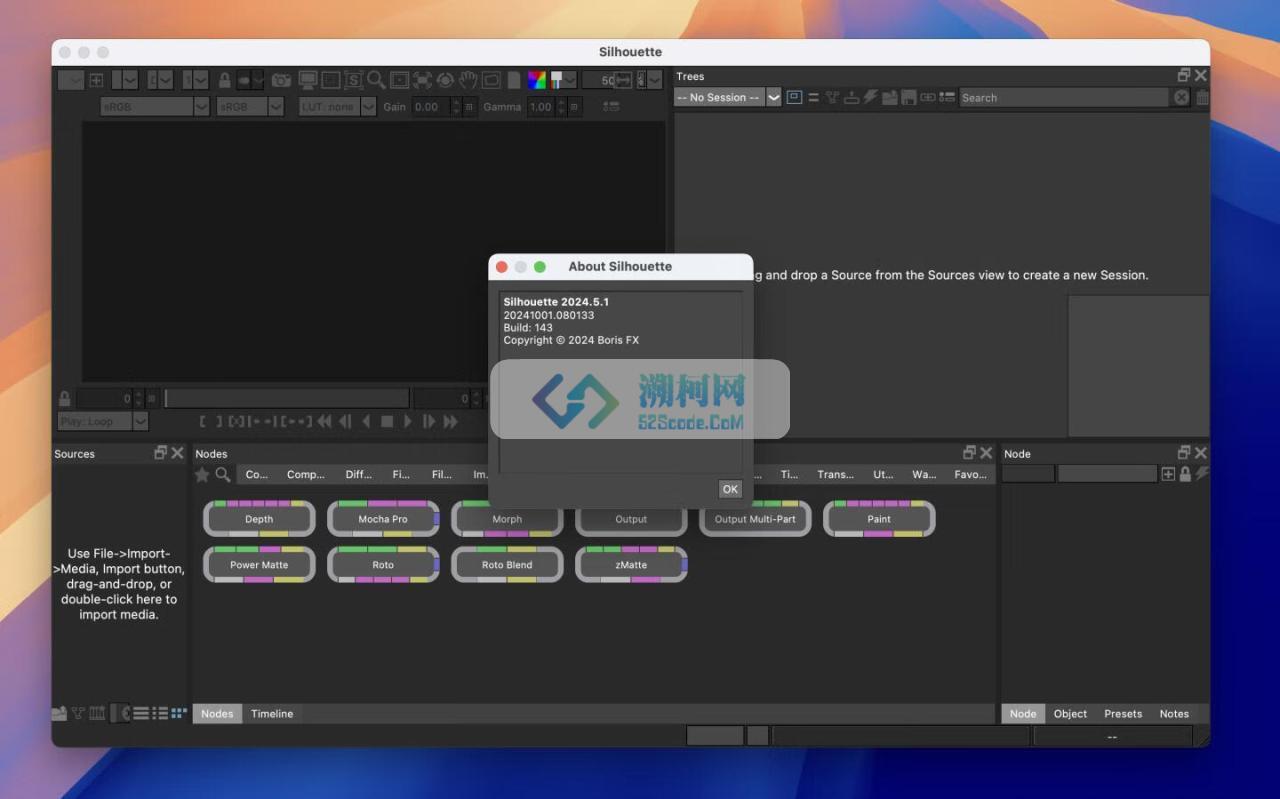This screenshot has height=799, width=1280.
Task: Click the Favorites star in the Nodes panel
Action: pyautogui.click(x=202, y=474)
